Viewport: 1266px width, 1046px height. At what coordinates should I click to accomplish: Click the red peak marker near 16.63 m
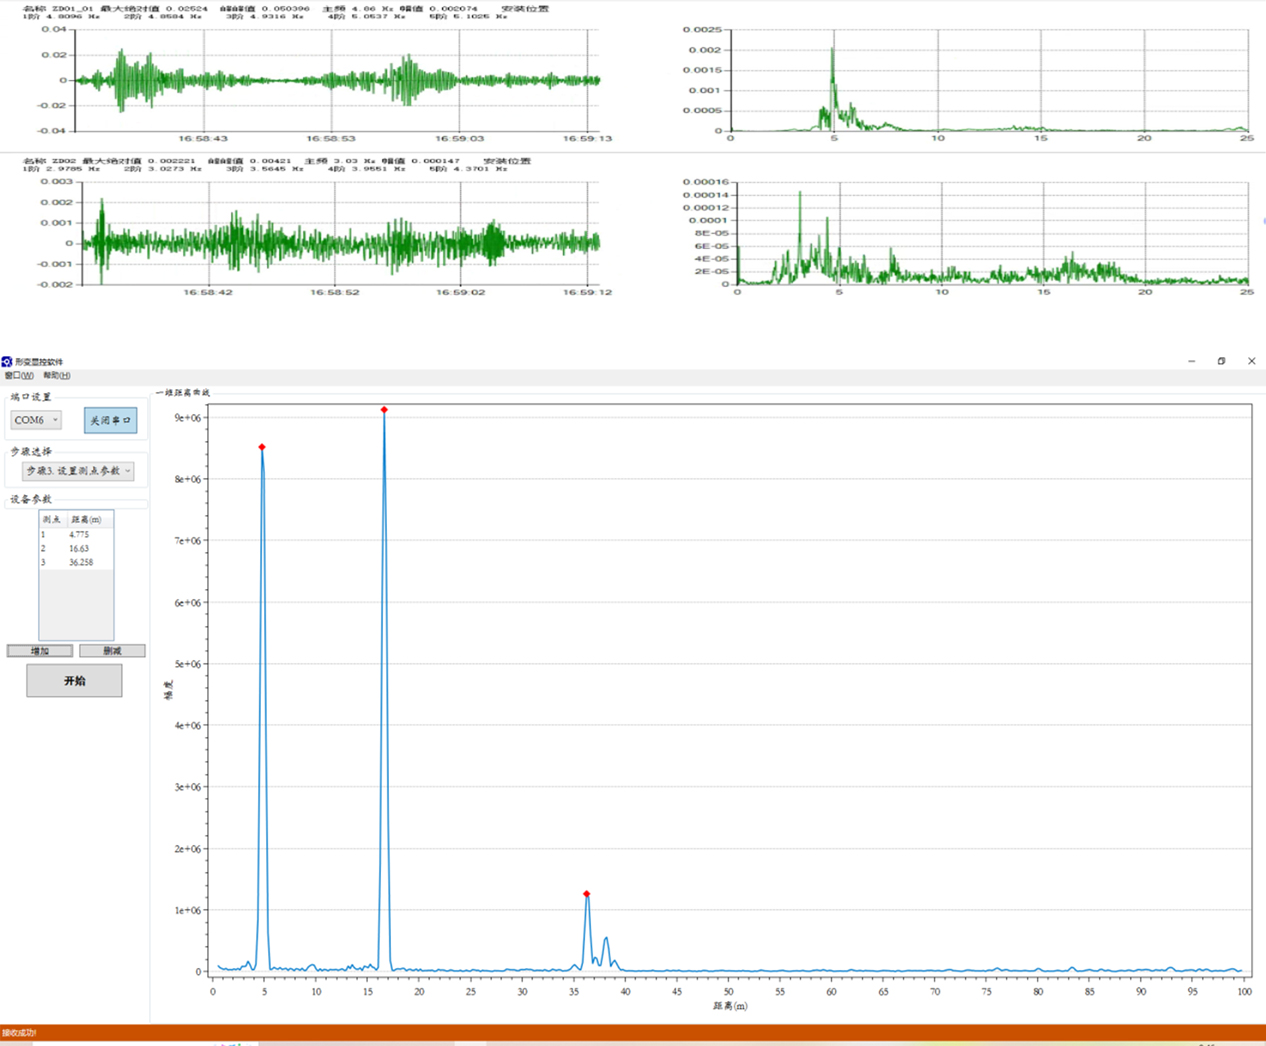point(384,410)
